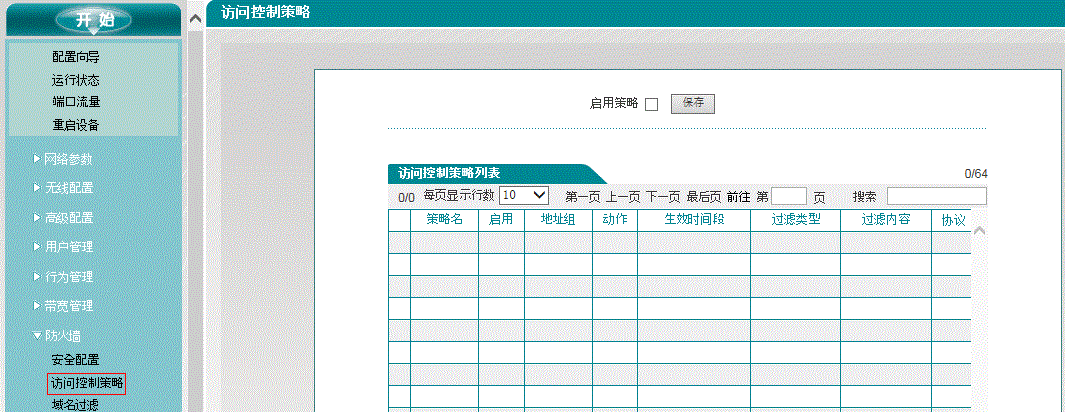The width and height of the screenshot is (1065, 412).
Task: Click the 开始 start logo button
Action: coord(94,20)
